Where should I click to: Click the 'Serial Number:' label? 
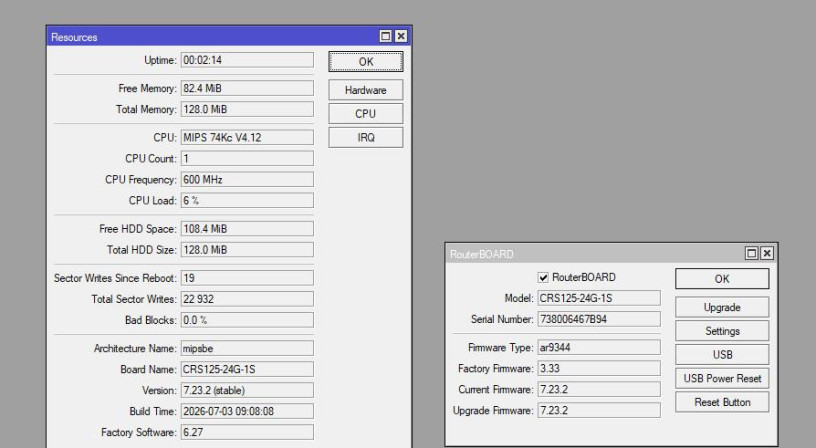tap(502, 319)
